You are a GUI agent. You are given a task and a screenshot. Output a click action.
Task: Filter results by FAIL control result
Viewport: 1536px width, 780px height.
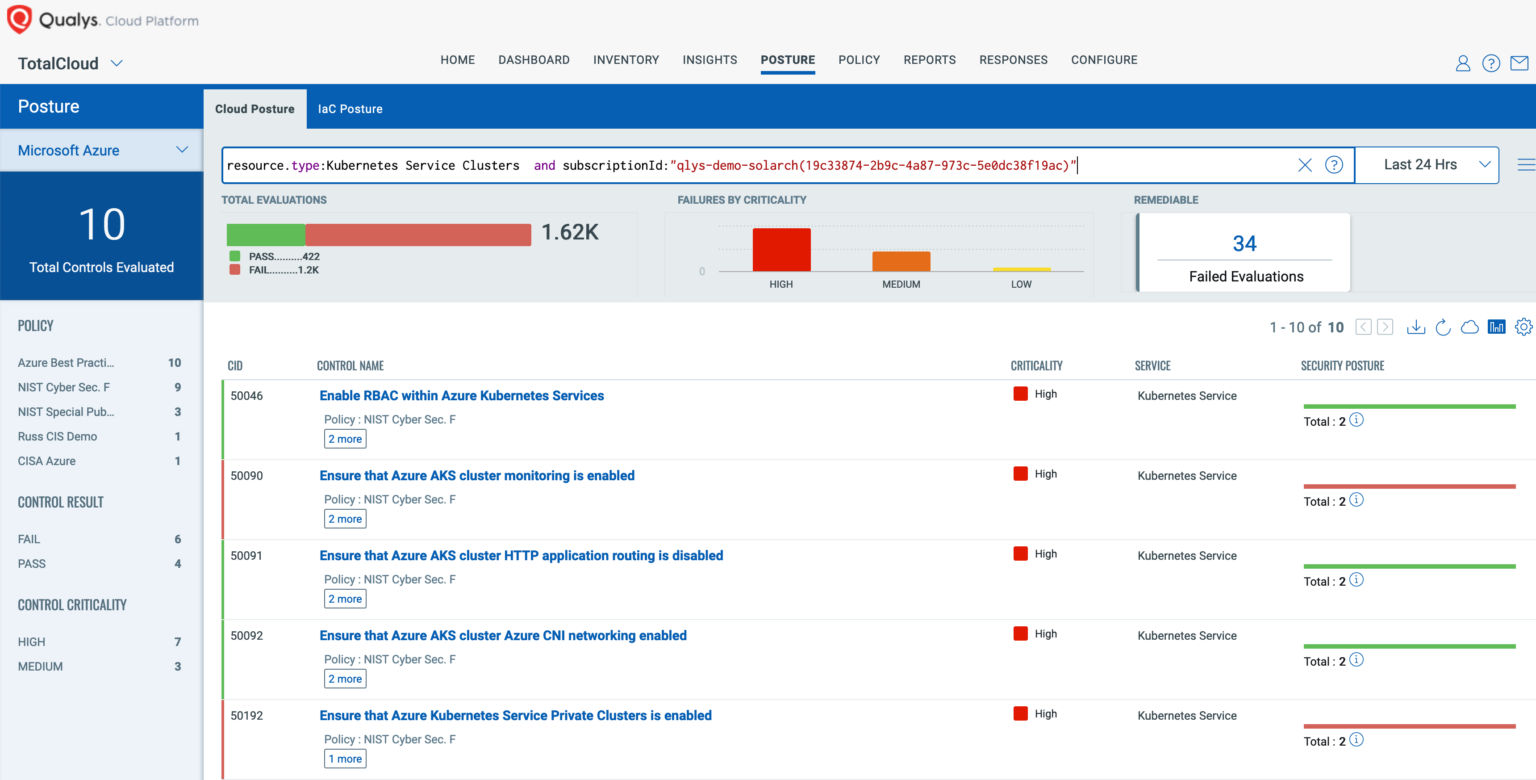click(x=29, y=539)
